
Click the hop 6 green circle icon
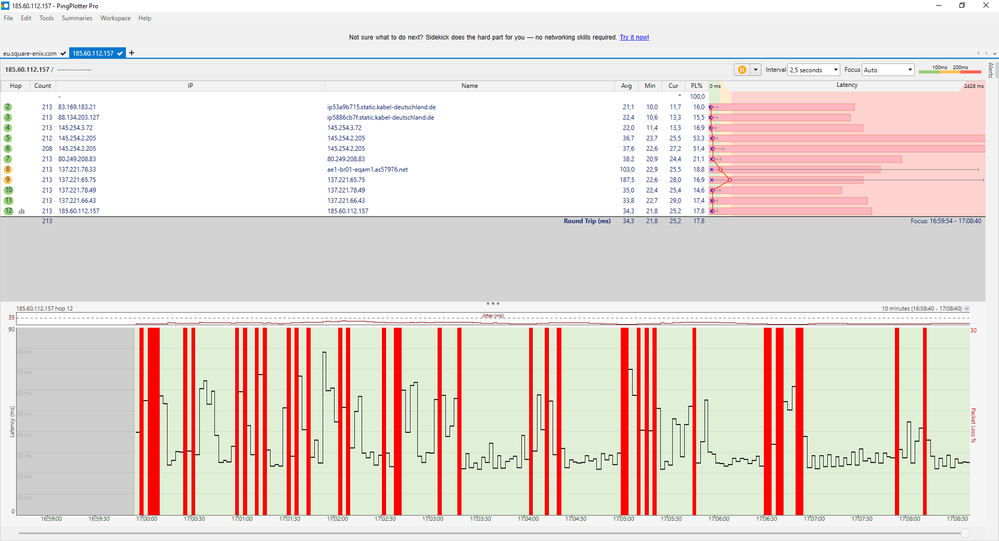(x=8, y=148)
